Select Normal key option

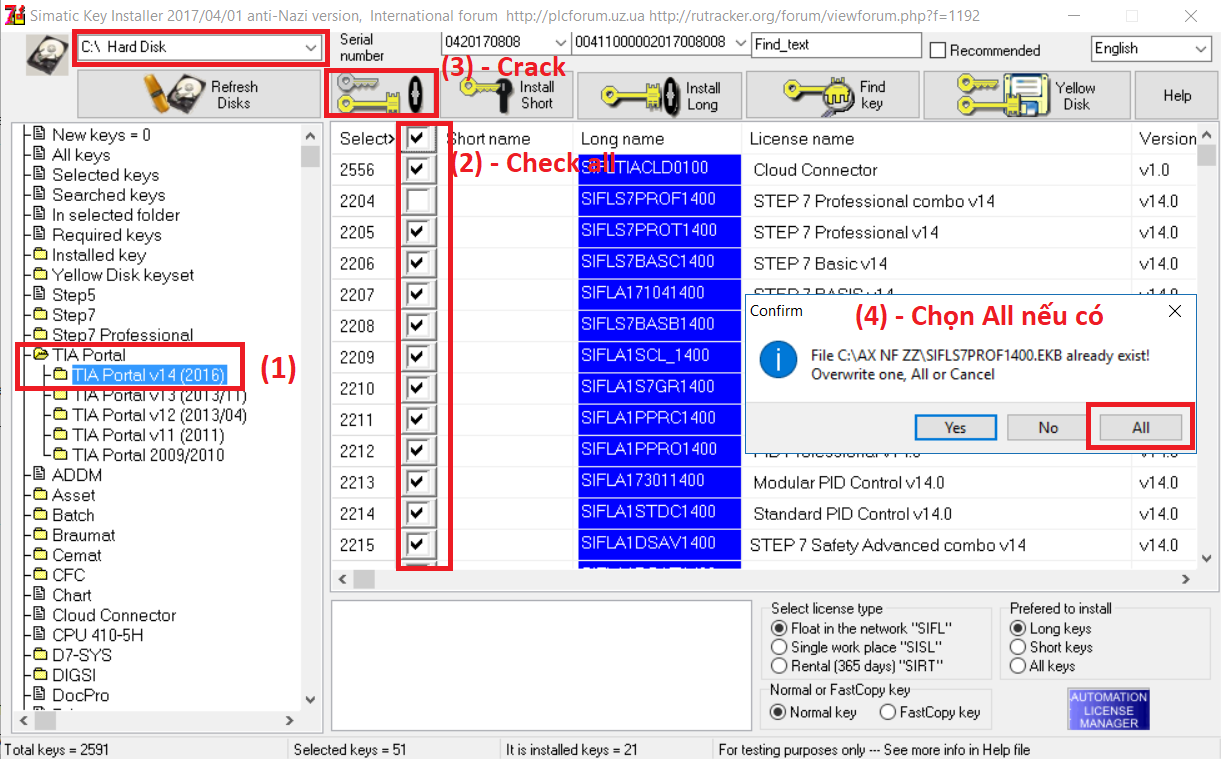778,712
